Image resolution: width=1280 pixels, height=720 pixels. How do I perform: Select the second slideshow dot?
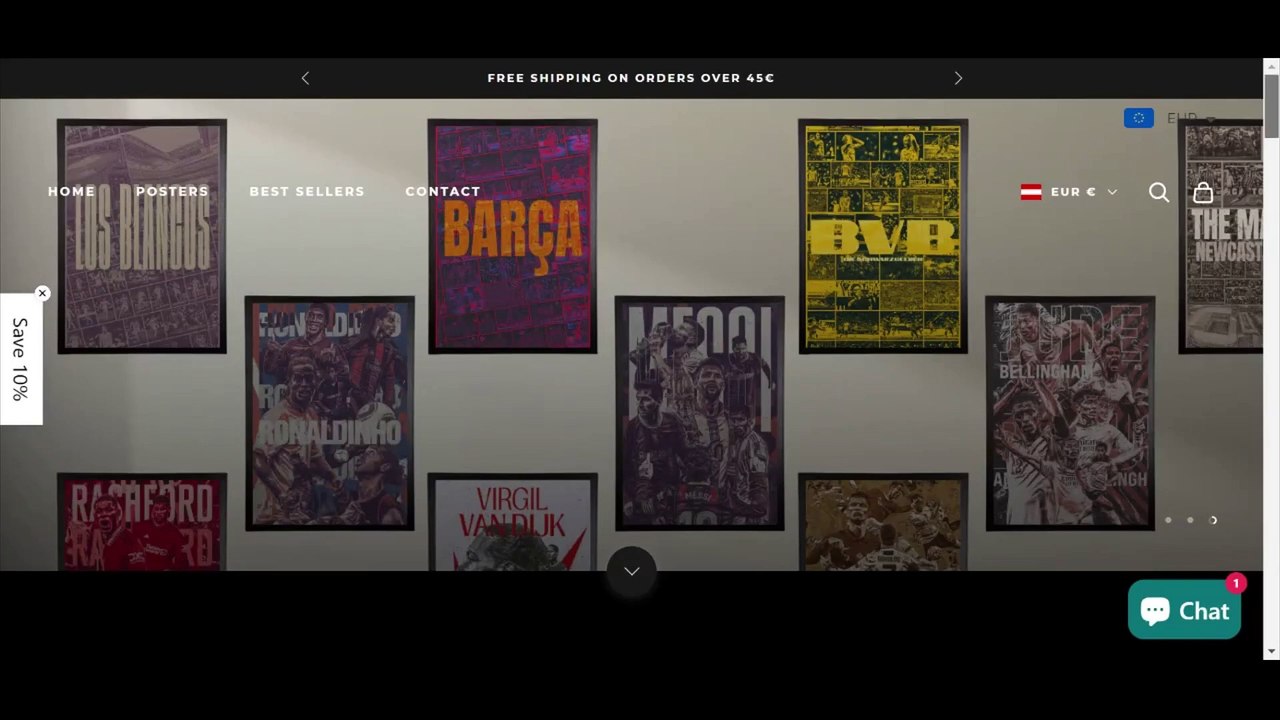tap(1190, 520)
